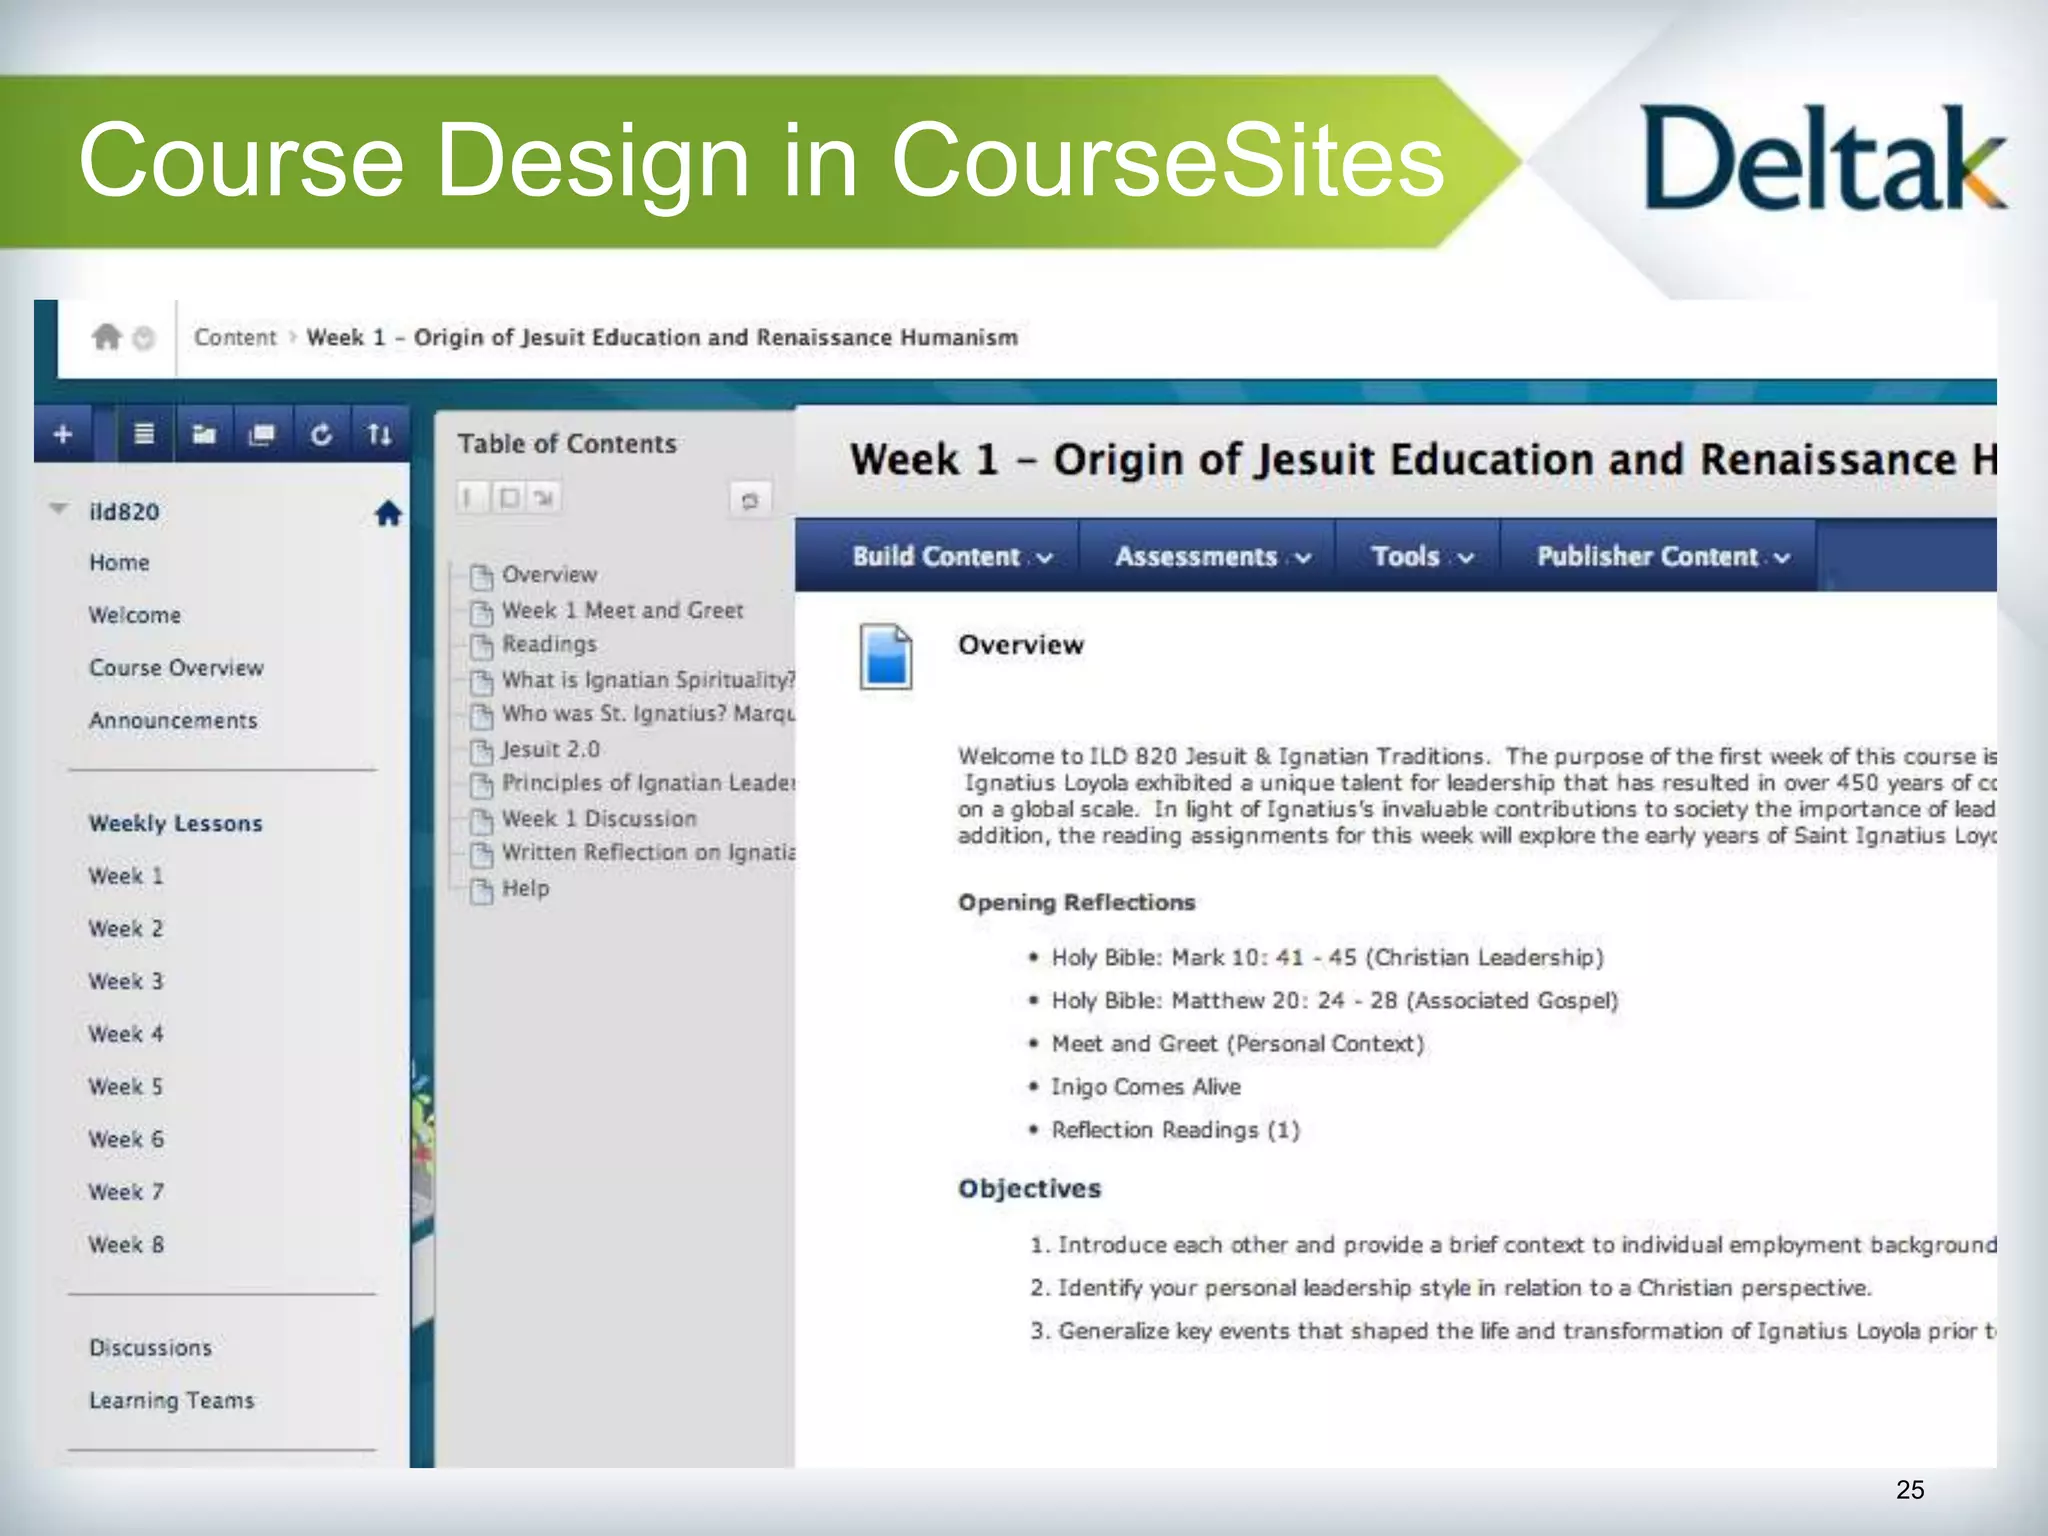
Task: Expand the Publisher Content menu
Action: 1662,557
